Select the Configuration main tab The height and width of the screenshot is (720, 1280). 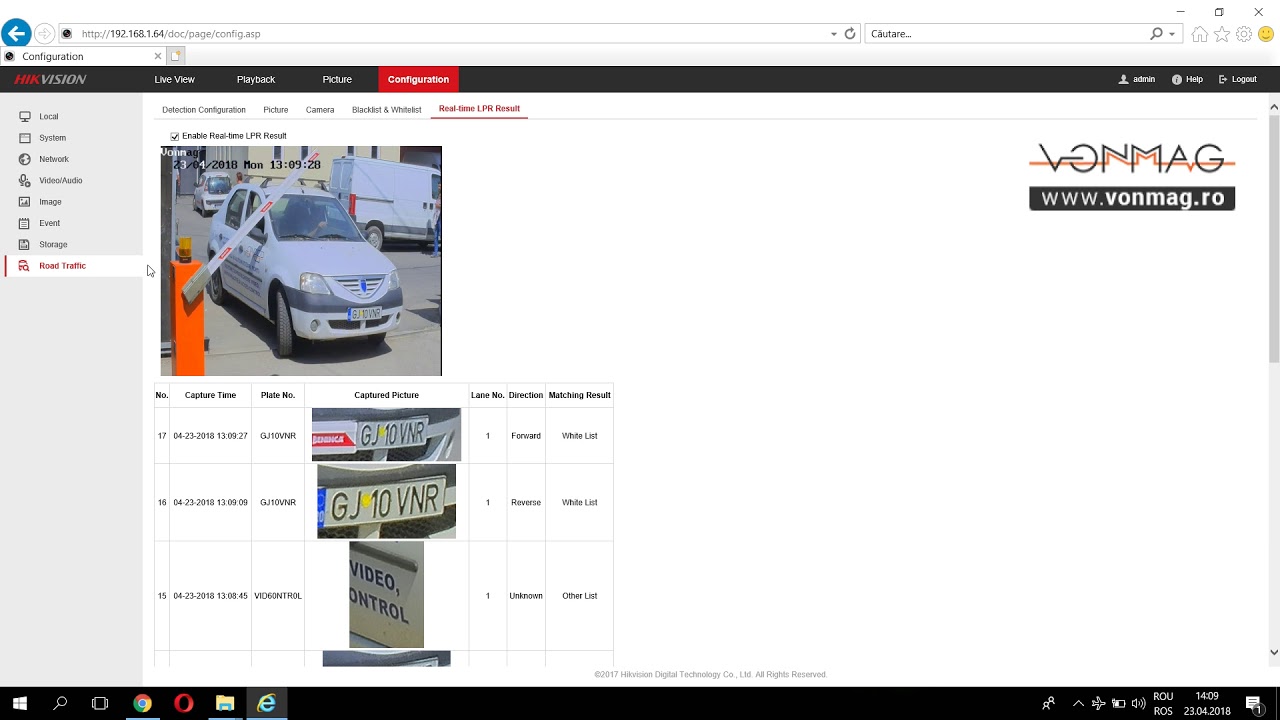click(x=418, y=79)
